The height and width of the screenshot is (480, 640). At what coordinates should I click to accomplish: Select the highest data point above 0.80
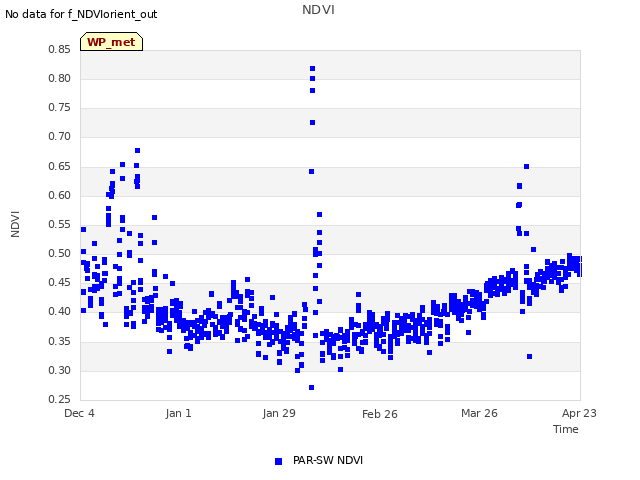pos(313,69)
